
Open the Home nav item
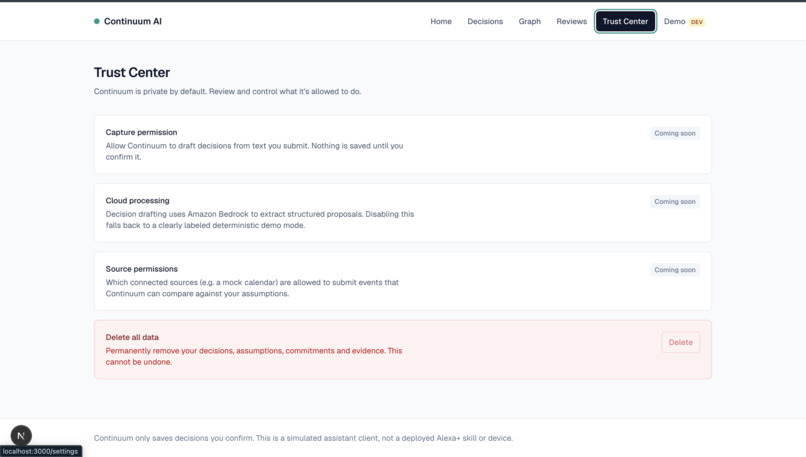[x=441, y=21]
